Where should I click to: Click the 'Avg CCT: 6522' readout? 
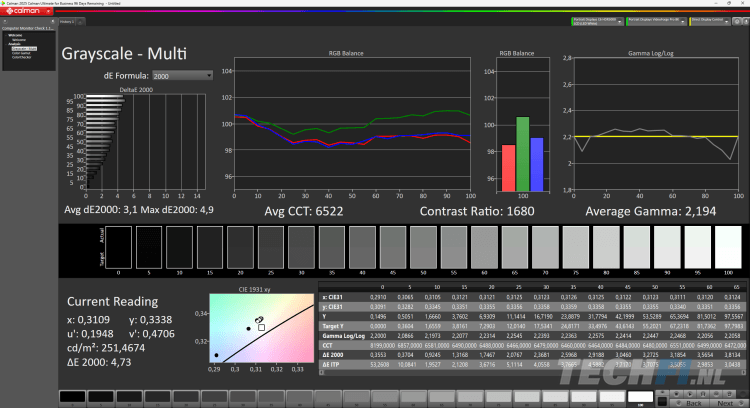coord(304,211)
